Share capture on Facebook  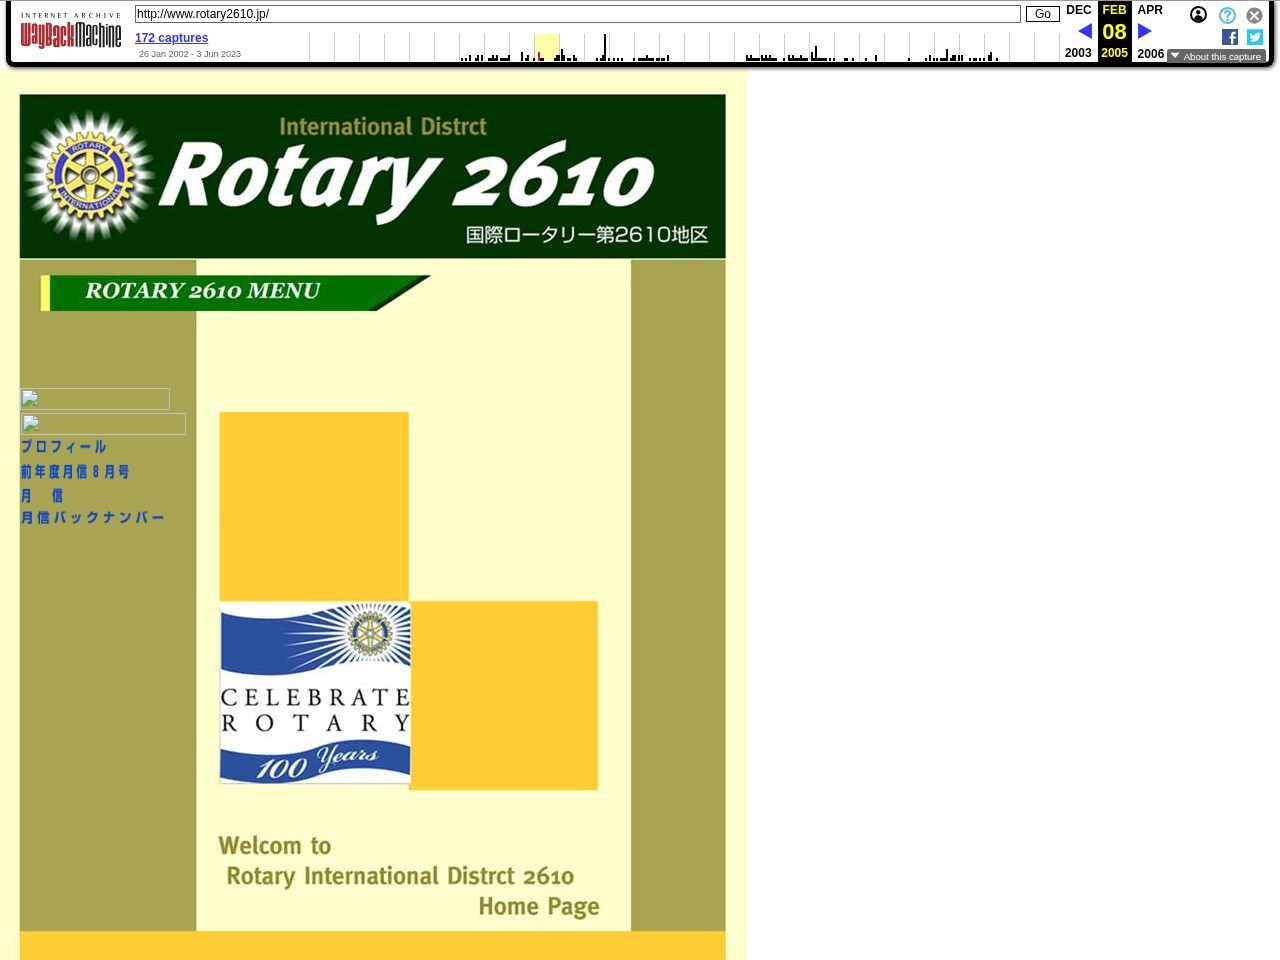pos(1230,37)
